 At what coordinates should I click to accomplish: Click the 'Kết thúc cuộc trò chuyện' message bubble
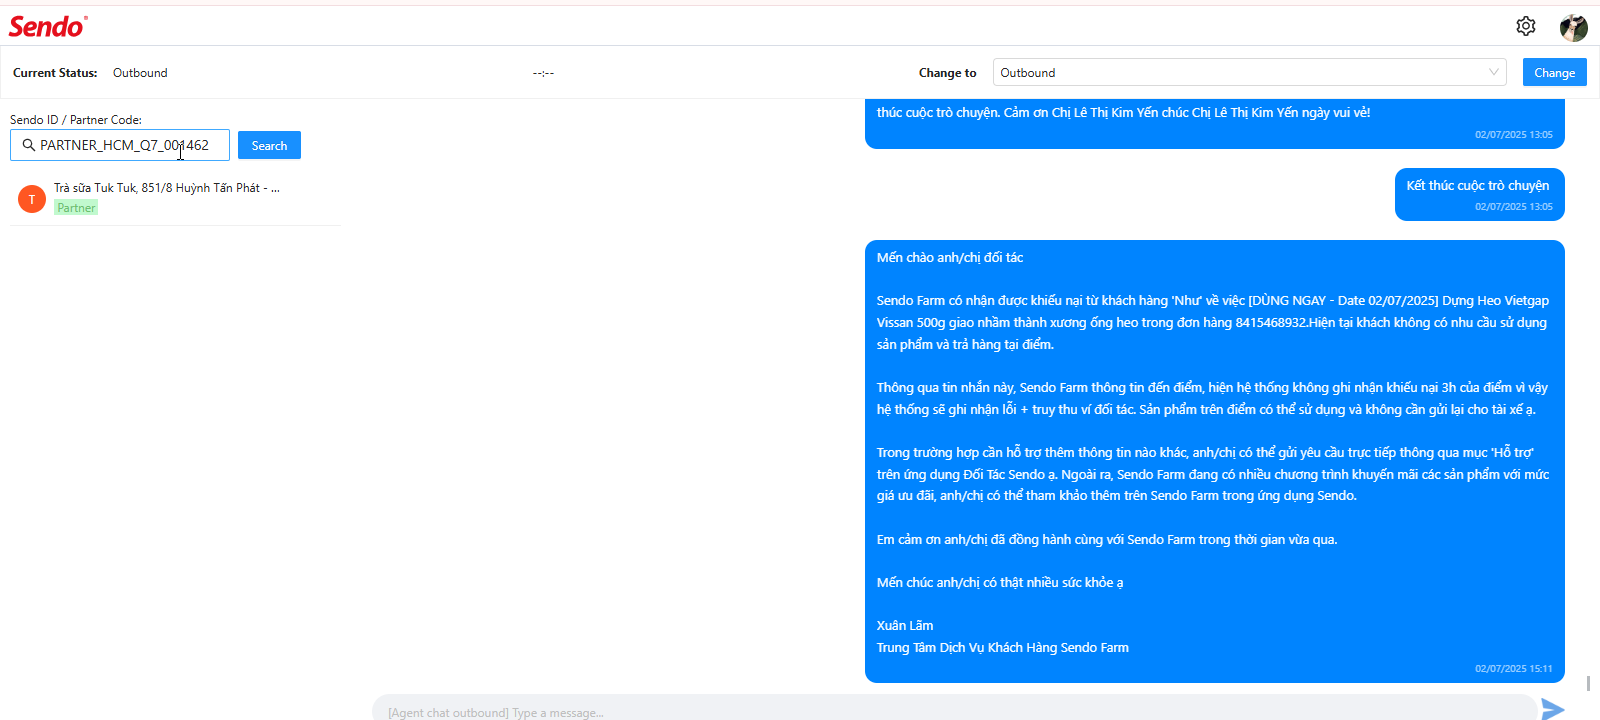(1479, 194)
